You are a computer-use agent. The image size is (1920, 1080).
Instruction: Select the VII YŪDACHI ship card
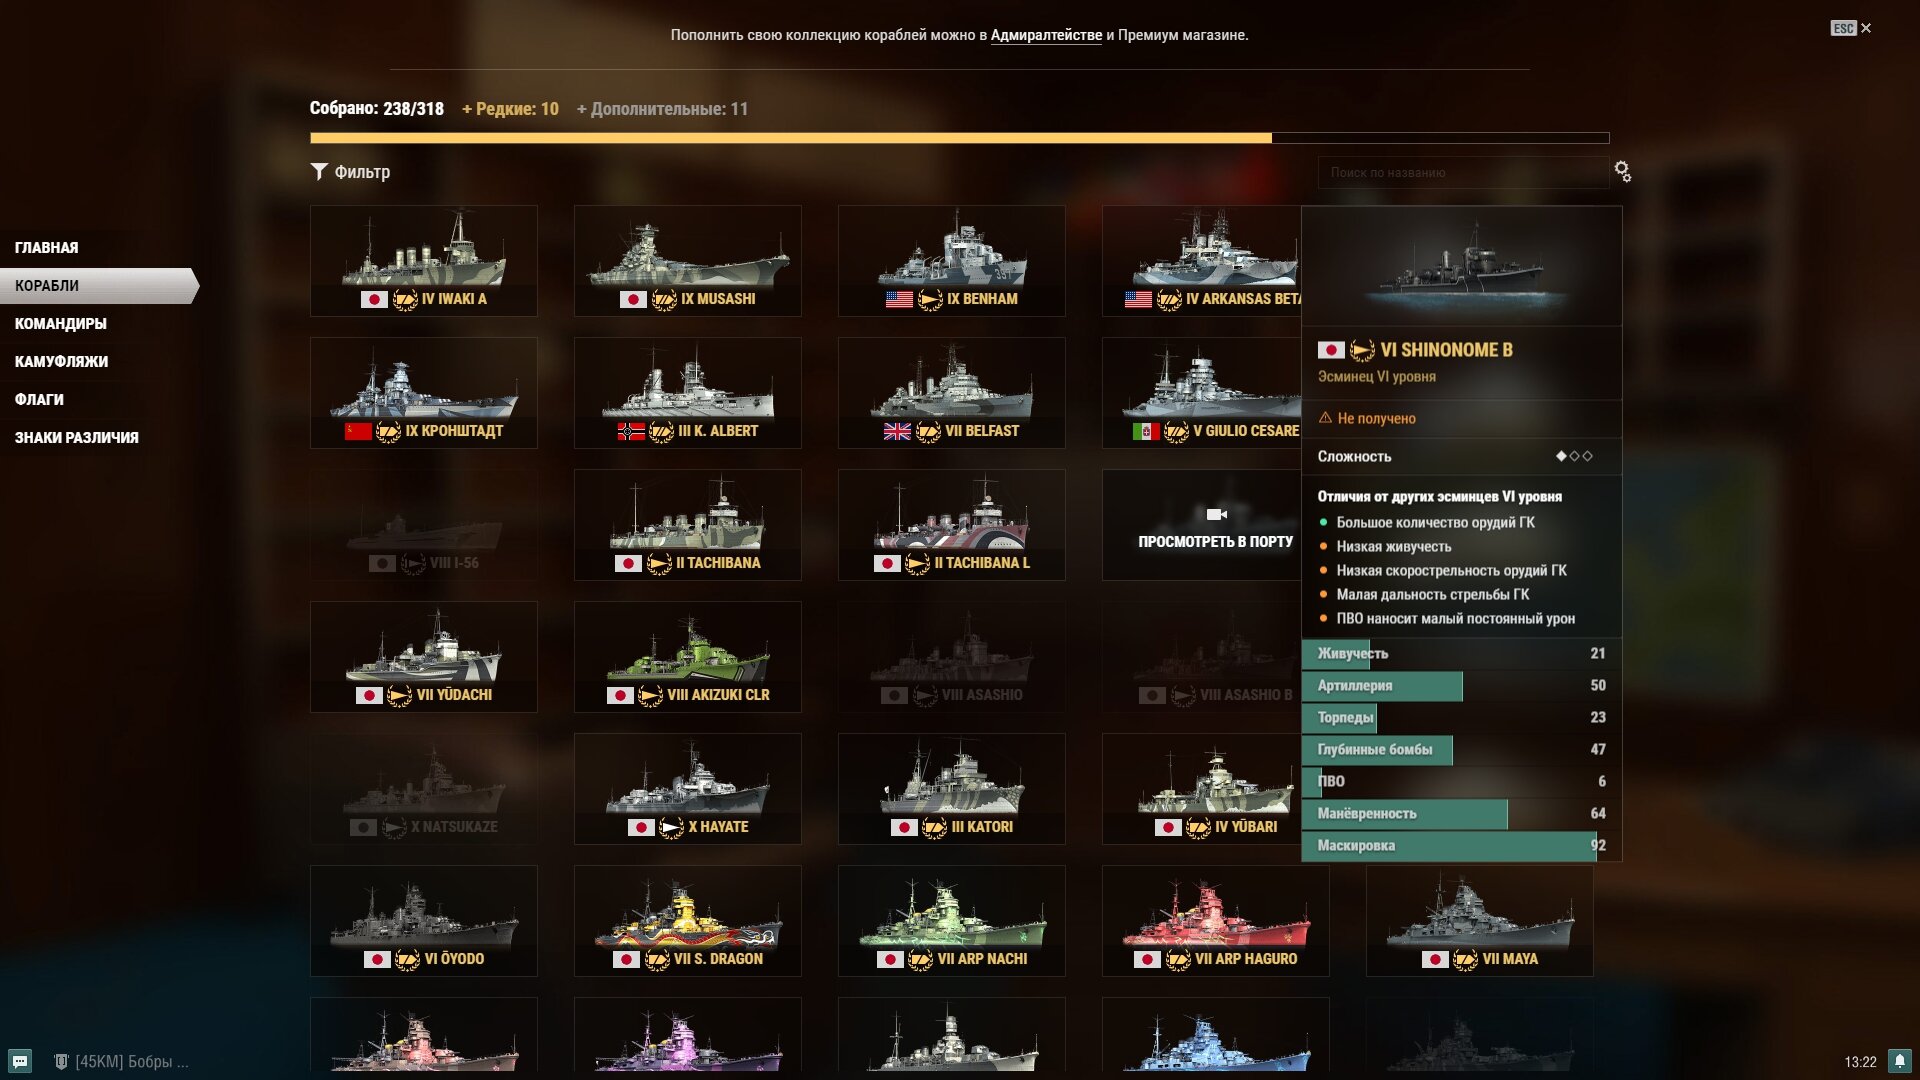tap(424, 657)
